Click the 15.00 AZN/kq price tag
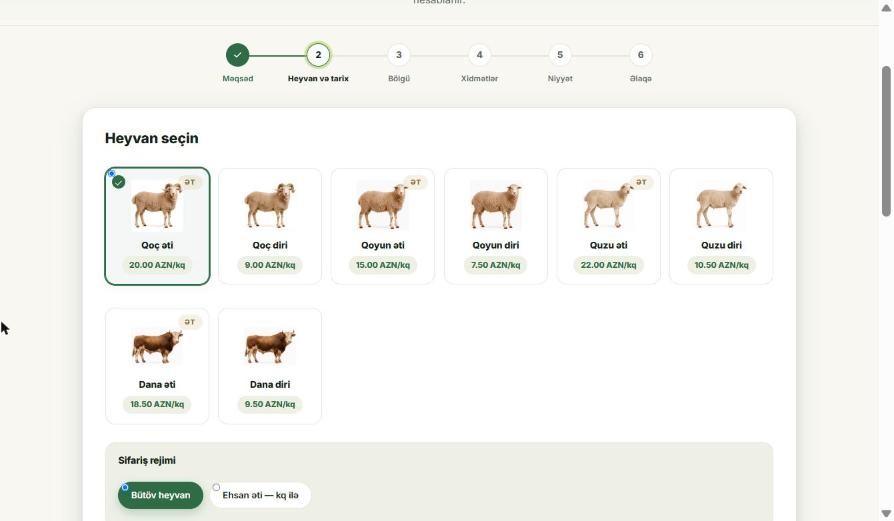This screenshot has height=521, width=894. tap(383, 265)
